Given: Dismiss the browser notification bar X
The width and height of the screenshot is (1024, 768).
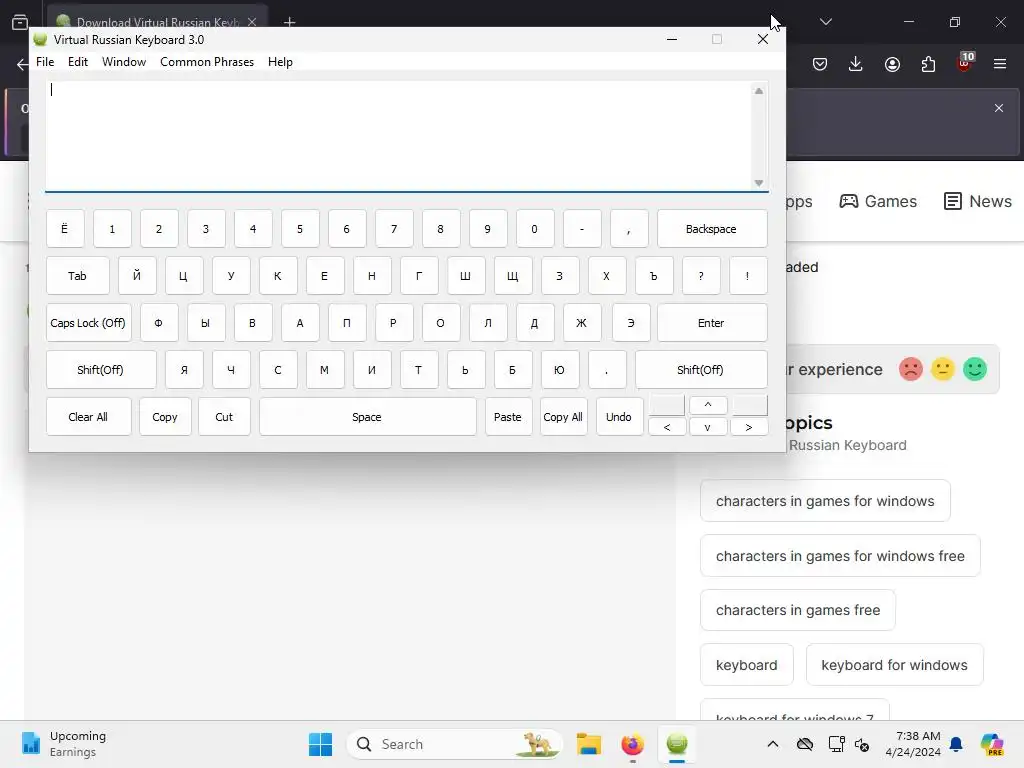Looking at the screenshot, I should tap(999, 108).
